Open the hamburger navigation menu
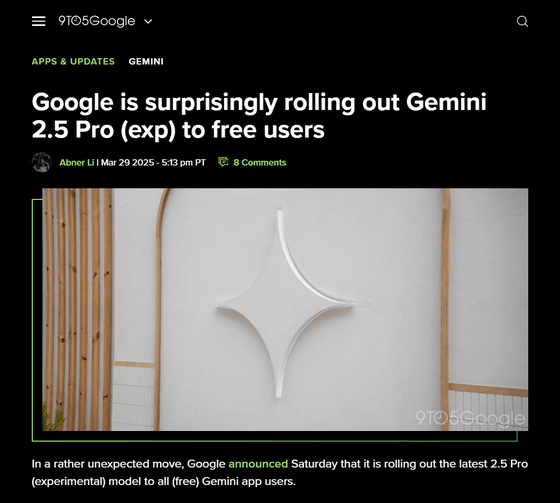 pos(39,21)
